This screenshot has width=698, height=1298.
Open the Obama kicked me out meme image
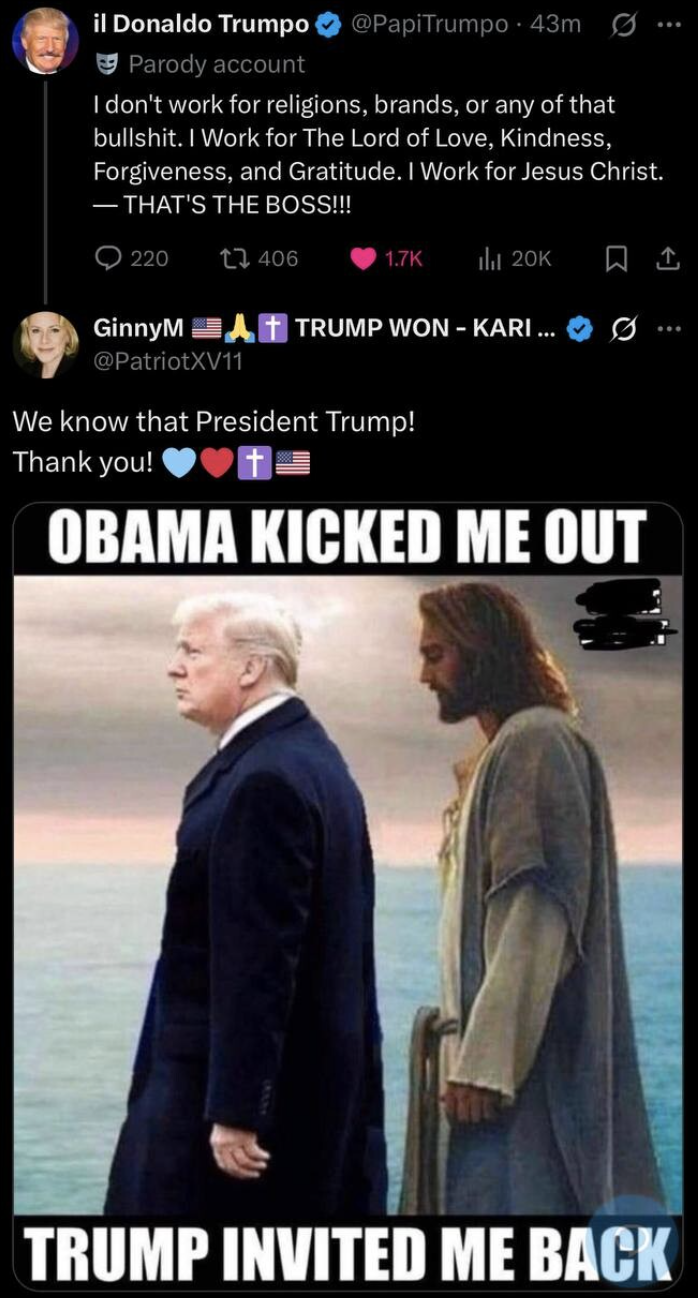(348, 896)
